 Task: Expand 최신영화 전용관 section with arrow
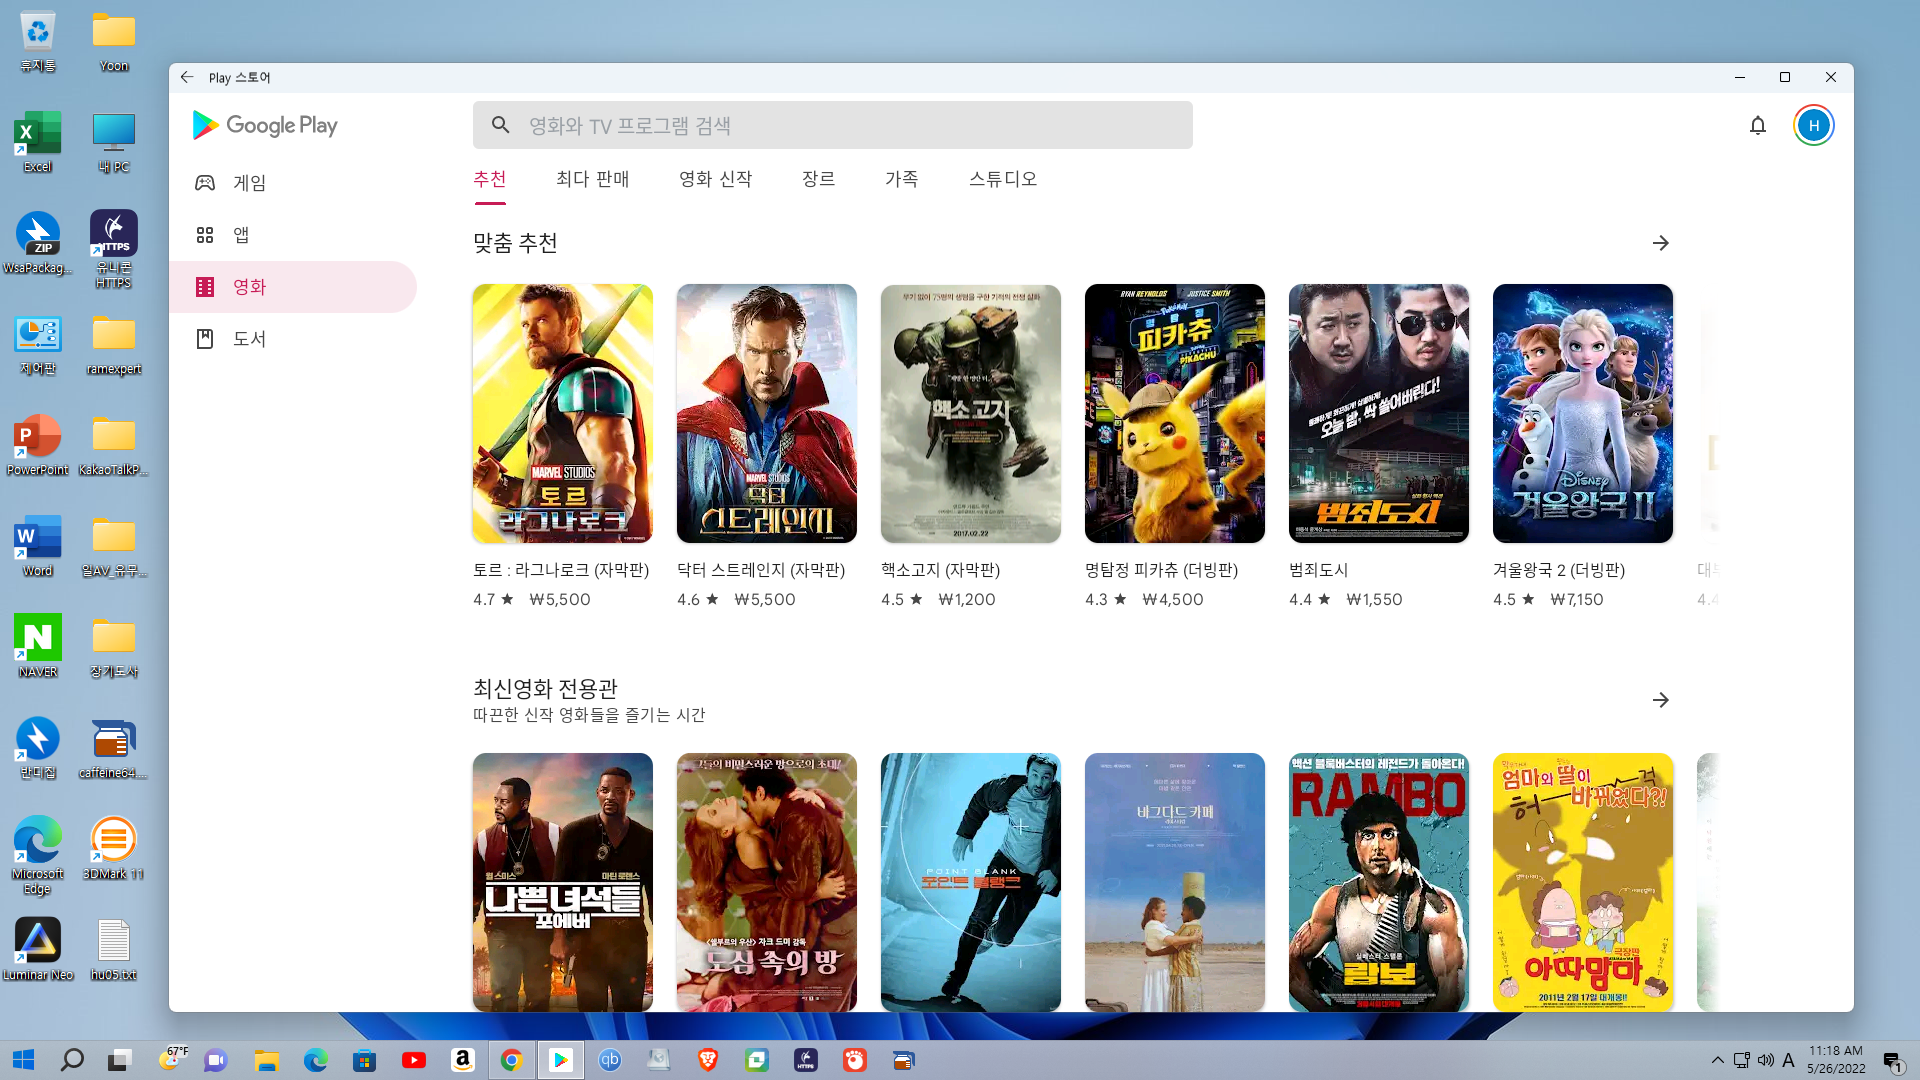click(1660, 700)
